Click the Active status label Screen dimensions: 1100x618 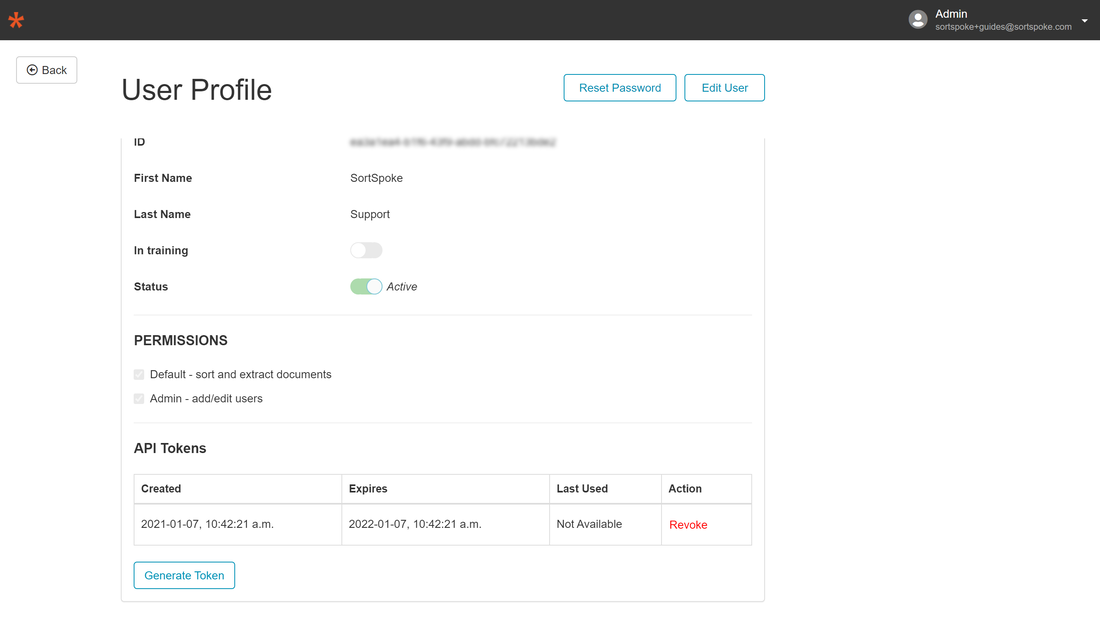(x=402, y=287)
